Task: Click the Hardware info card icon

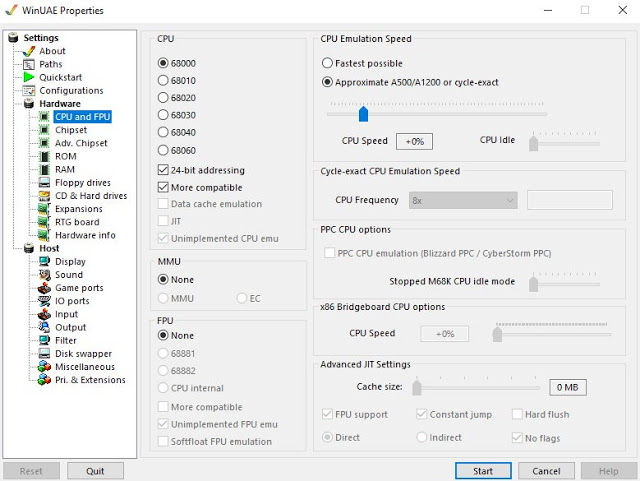Action: 44,235
